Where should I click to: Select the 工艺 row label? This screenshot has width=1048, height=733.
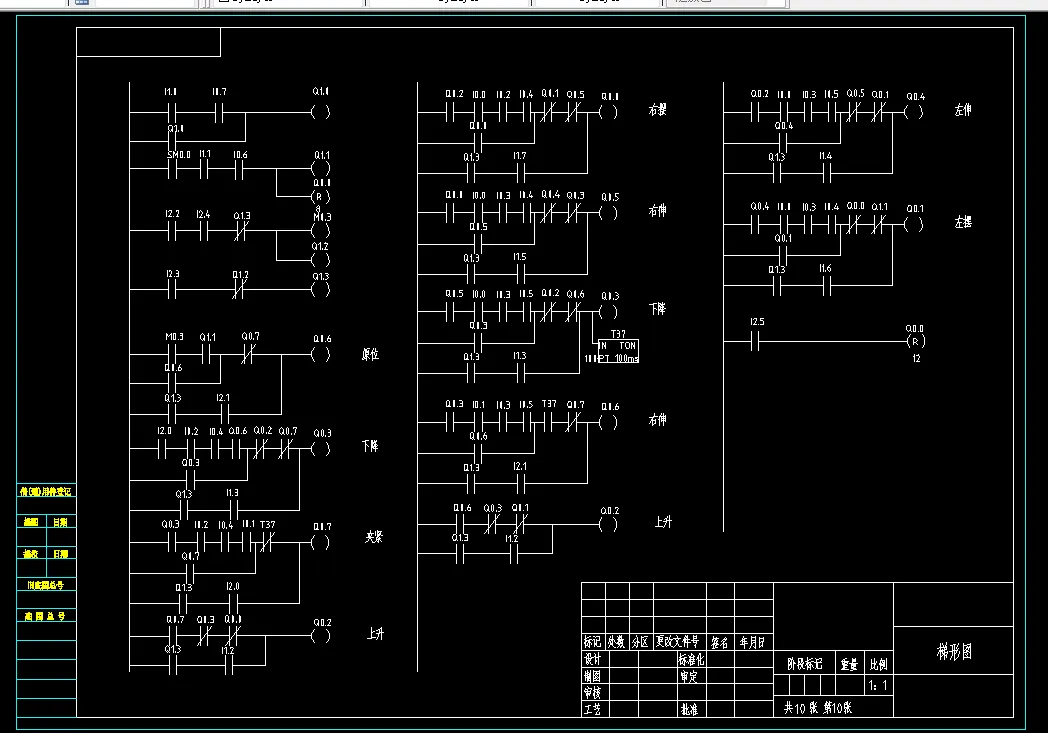pyautogui.click(x=593, y=709)
